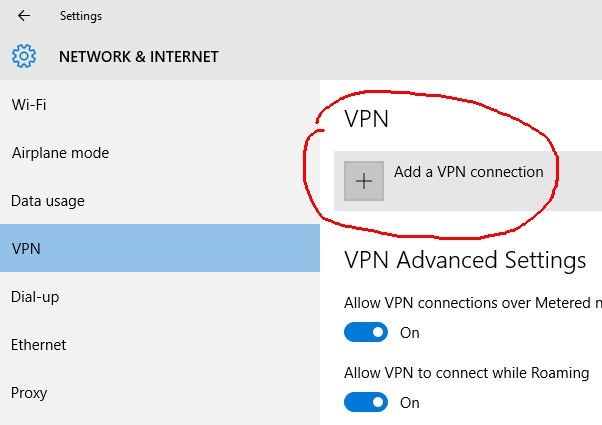
Task: Click the blue settings gear icon
Action: click(x=24, y=56)
